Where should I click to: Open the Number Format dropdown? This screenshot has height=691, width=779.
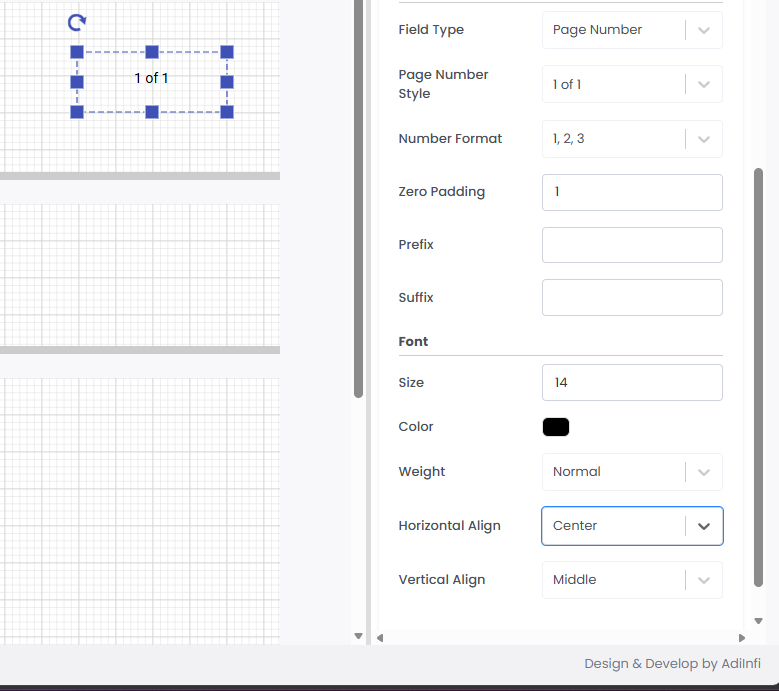click(631, 139)
